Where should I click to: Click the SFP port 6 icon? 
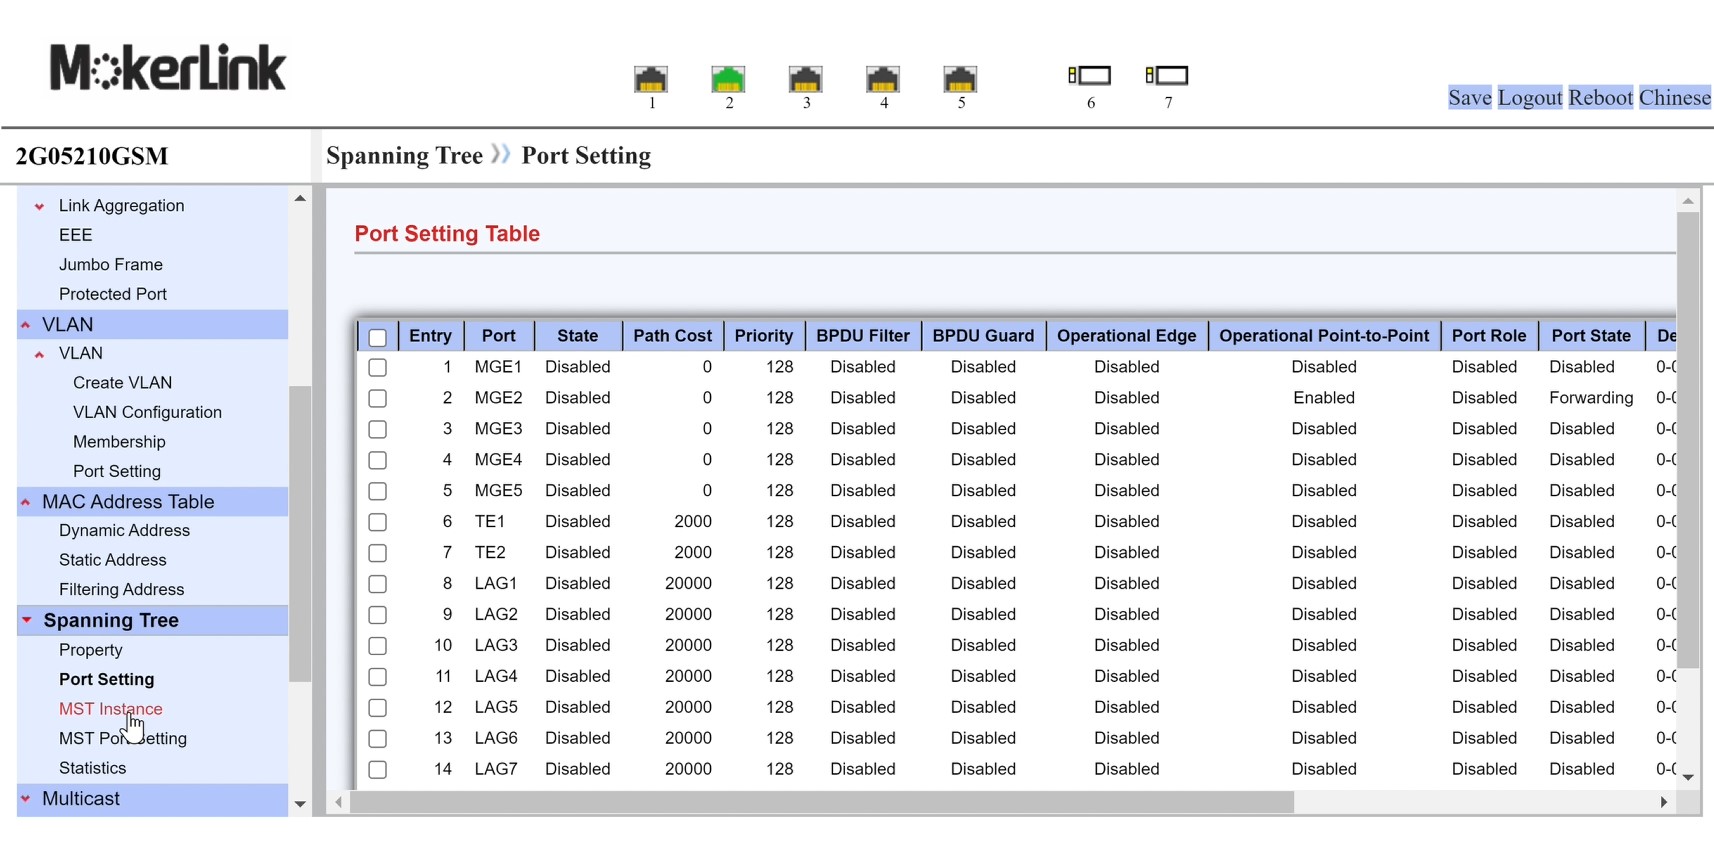point(1090,76)
